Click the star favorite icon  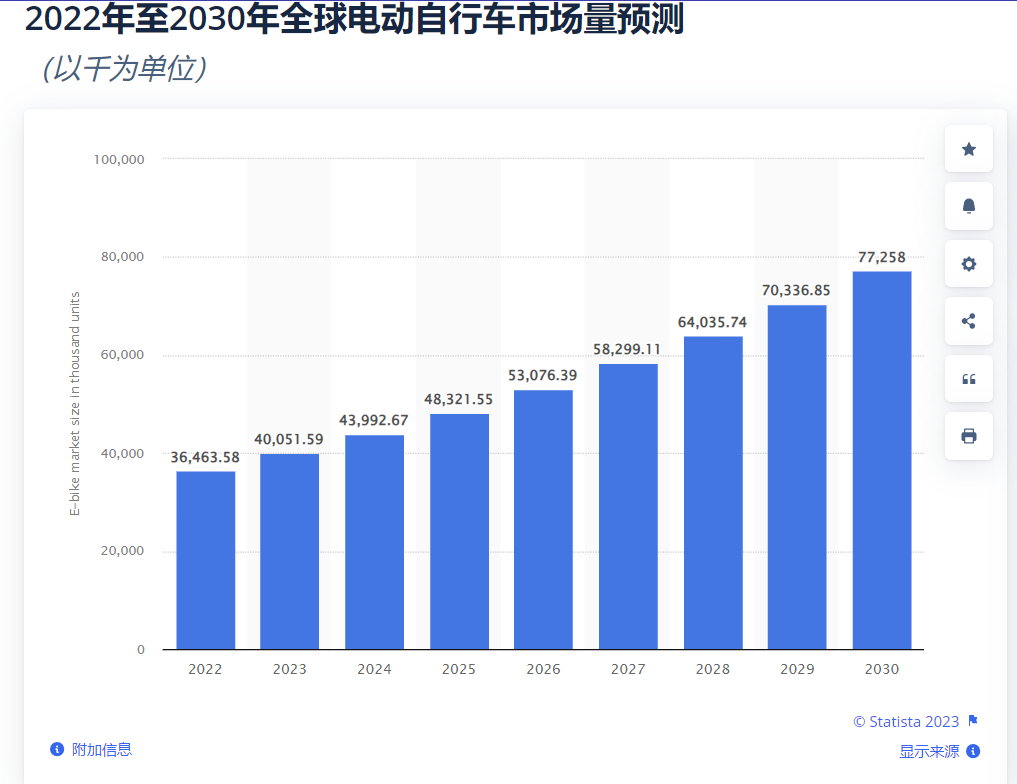click(x=968, y=149)
